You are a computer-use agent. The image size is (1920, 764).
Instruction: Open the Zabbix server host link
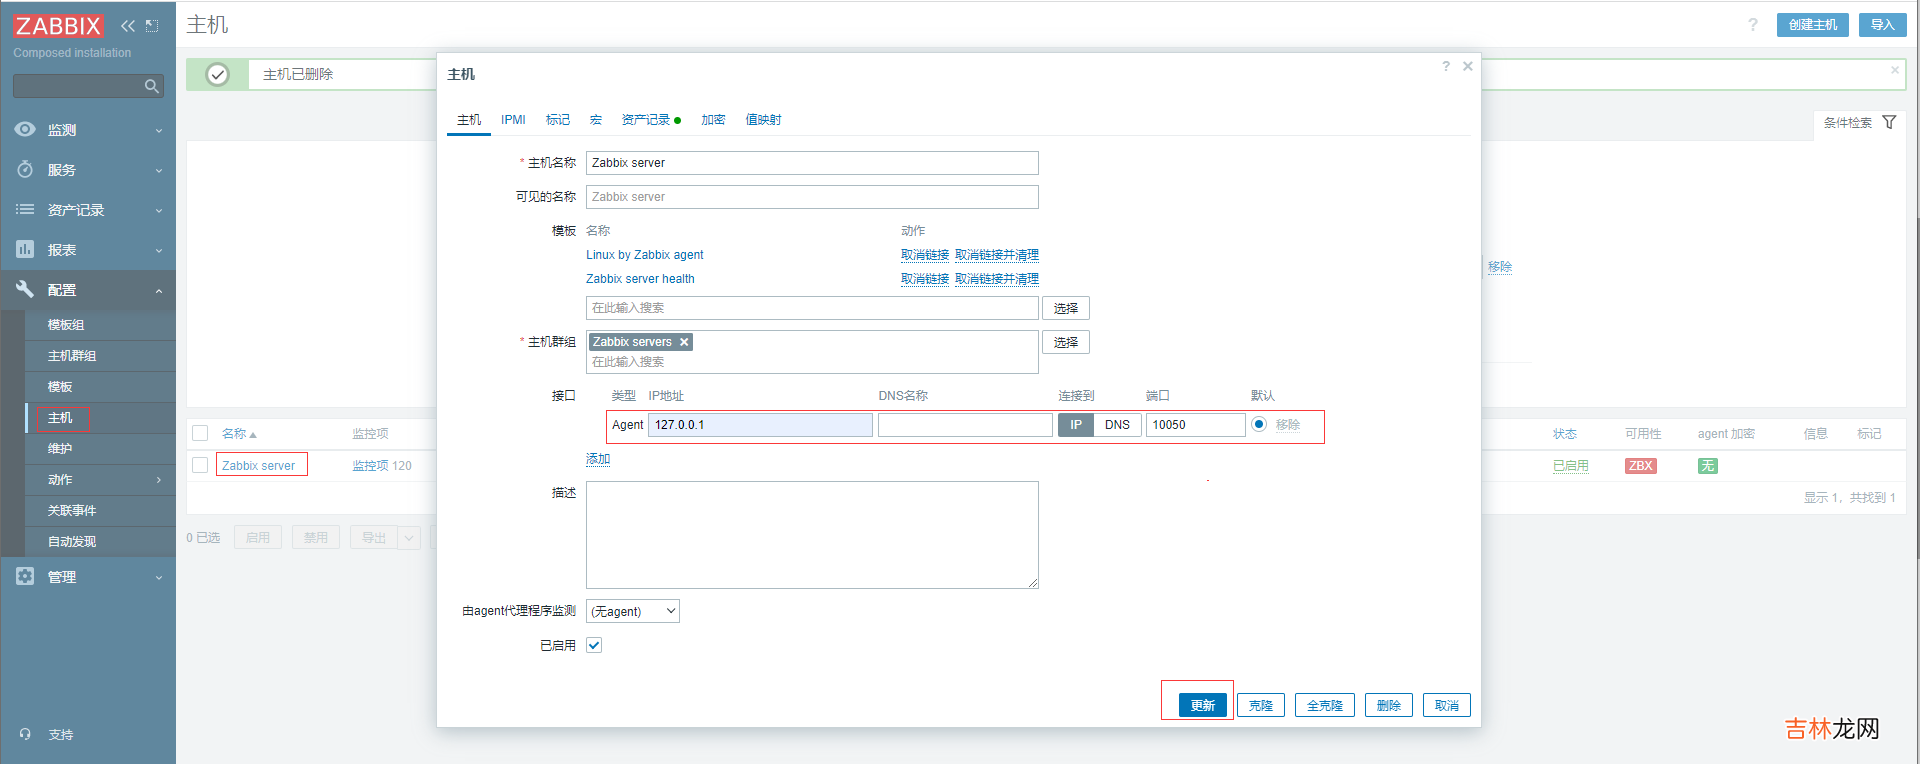coord(258,466)
